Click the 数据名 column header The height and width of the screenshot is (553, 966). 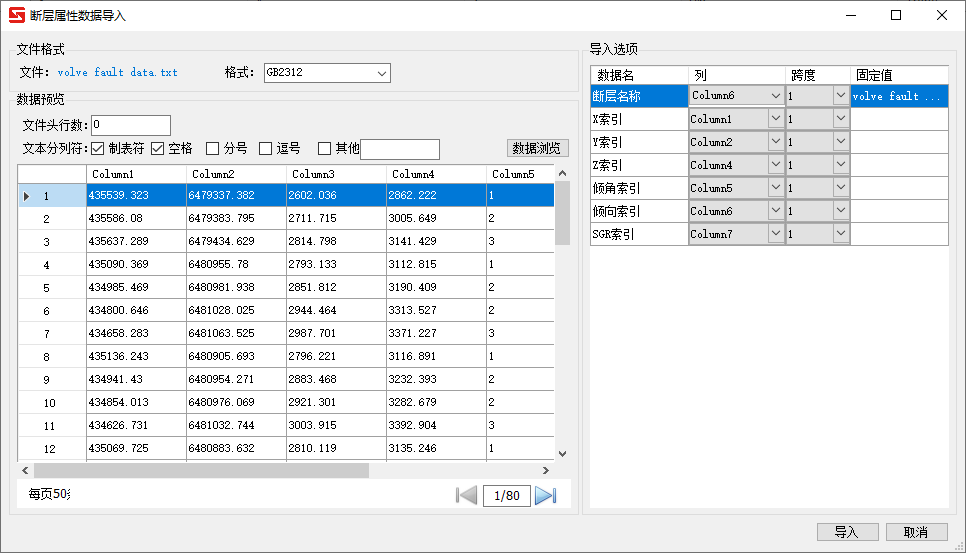pos(639,75)
